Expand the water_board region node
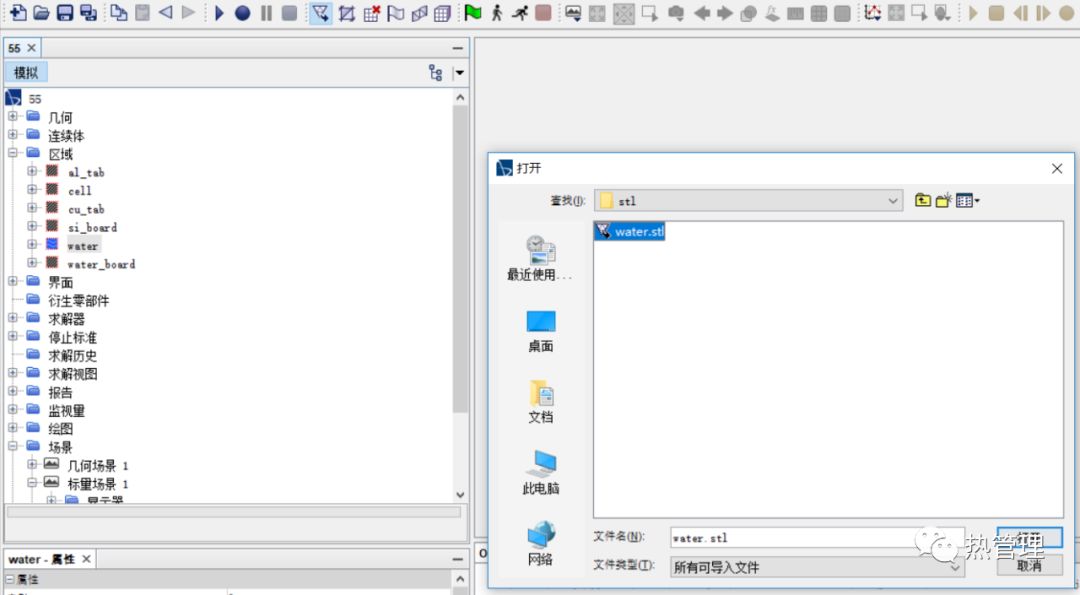Screen dimensions: 1080x595 tap(32, 262)
